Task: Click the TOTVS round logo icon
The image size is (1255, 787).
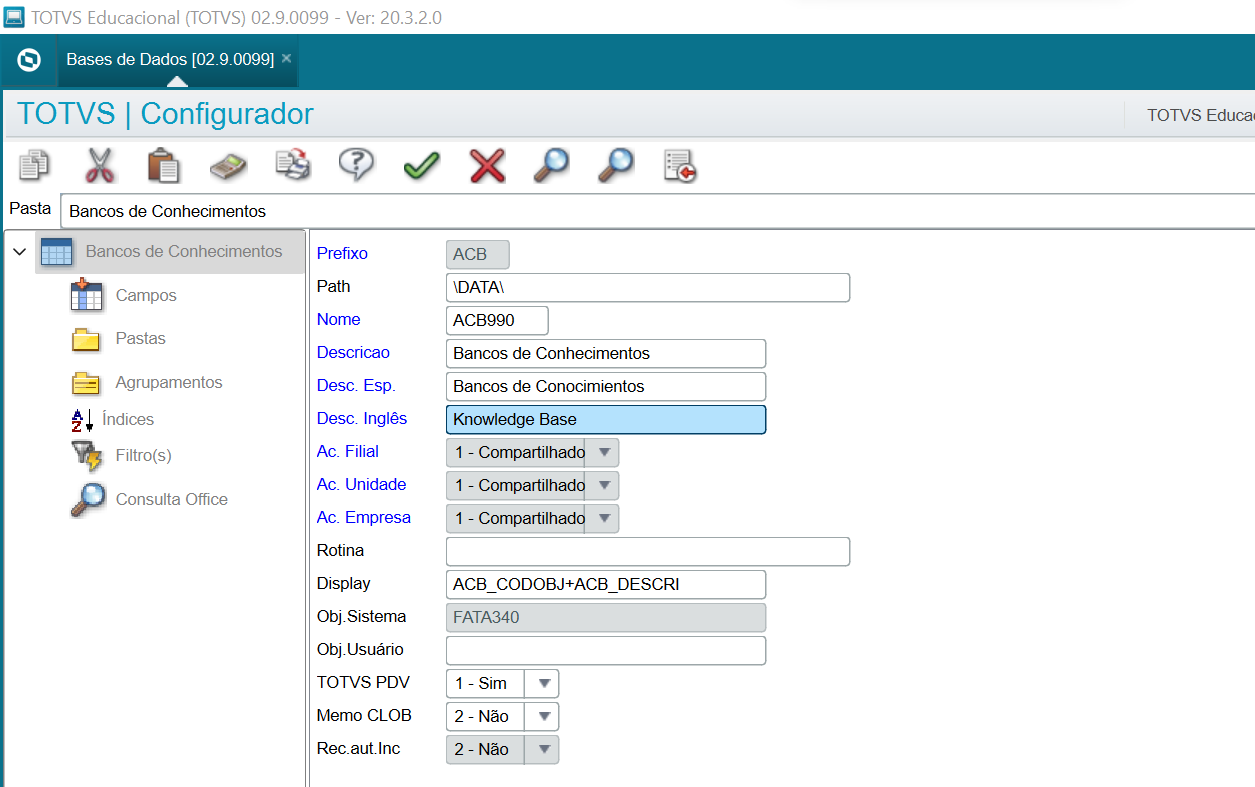Action: pos(30,60)
